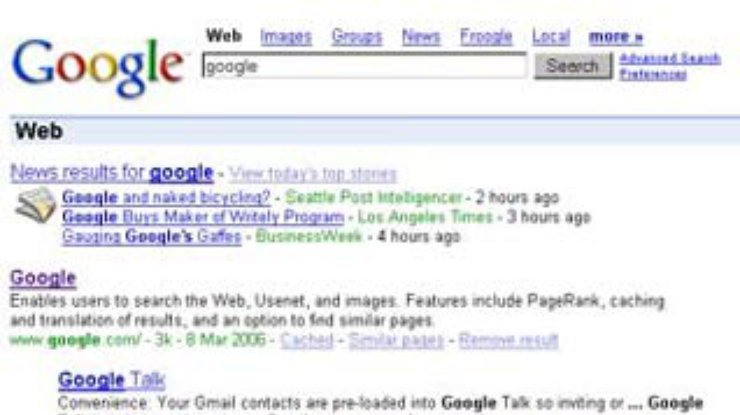
Task: Open Advanced Search link
Action: coord(670,59)
